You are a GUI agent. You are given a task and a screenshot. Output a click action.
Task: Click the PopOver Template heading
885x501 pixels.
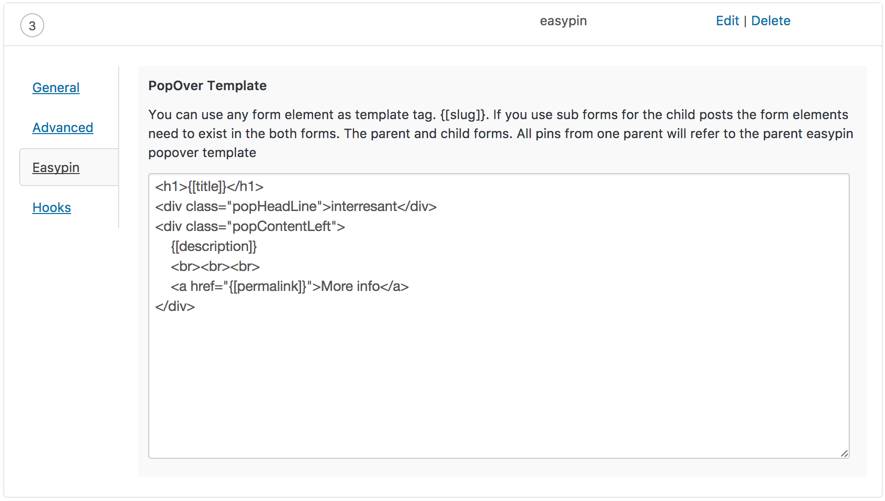coord(207,86)
